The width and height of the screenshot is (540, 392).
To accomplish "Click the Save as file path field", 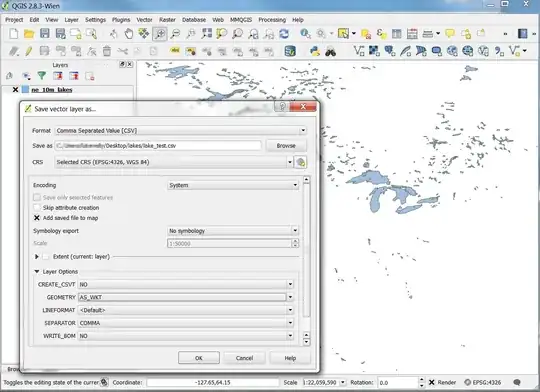I will pyautogui.click(x=158, y=146).
